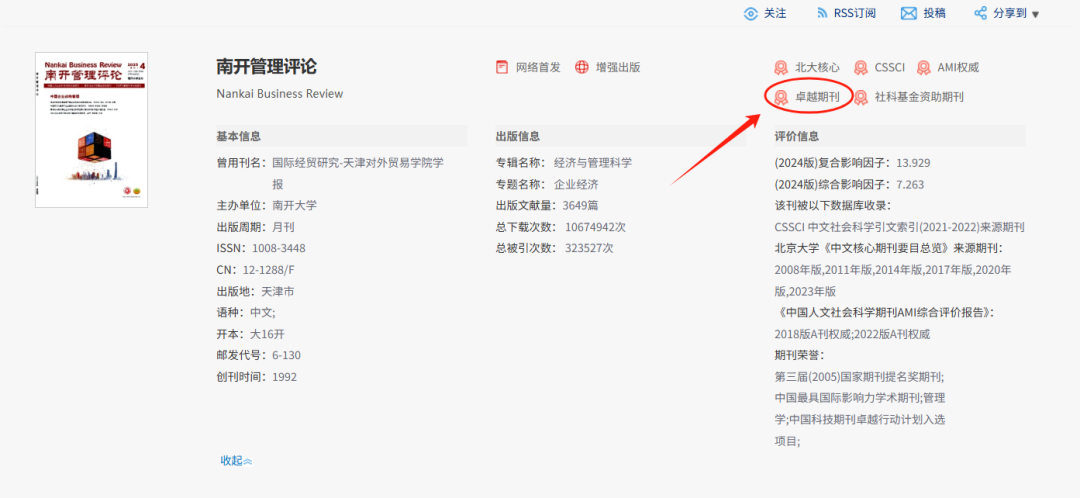
Task: Click the AMI权威 badge icon
Action: click(924, 68)
